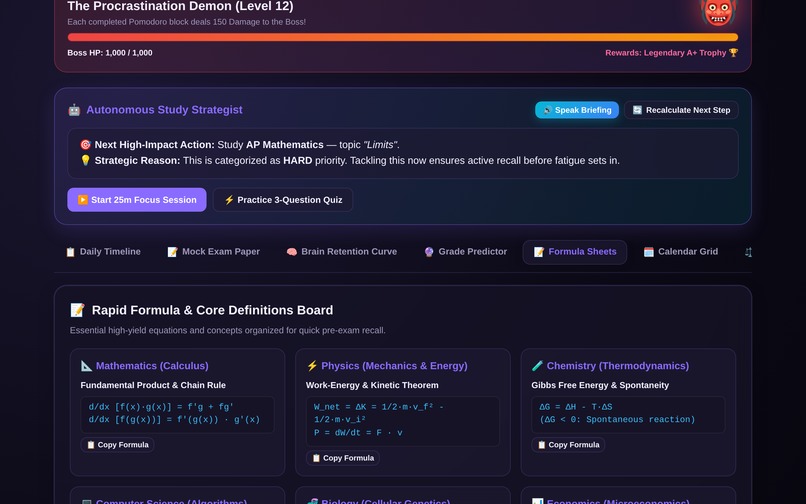Click the ruler icon beside Mathematics (Calculus)
The width and height of the screenshot is (806, 504).
pyautogui.click(x=86, y=366)
